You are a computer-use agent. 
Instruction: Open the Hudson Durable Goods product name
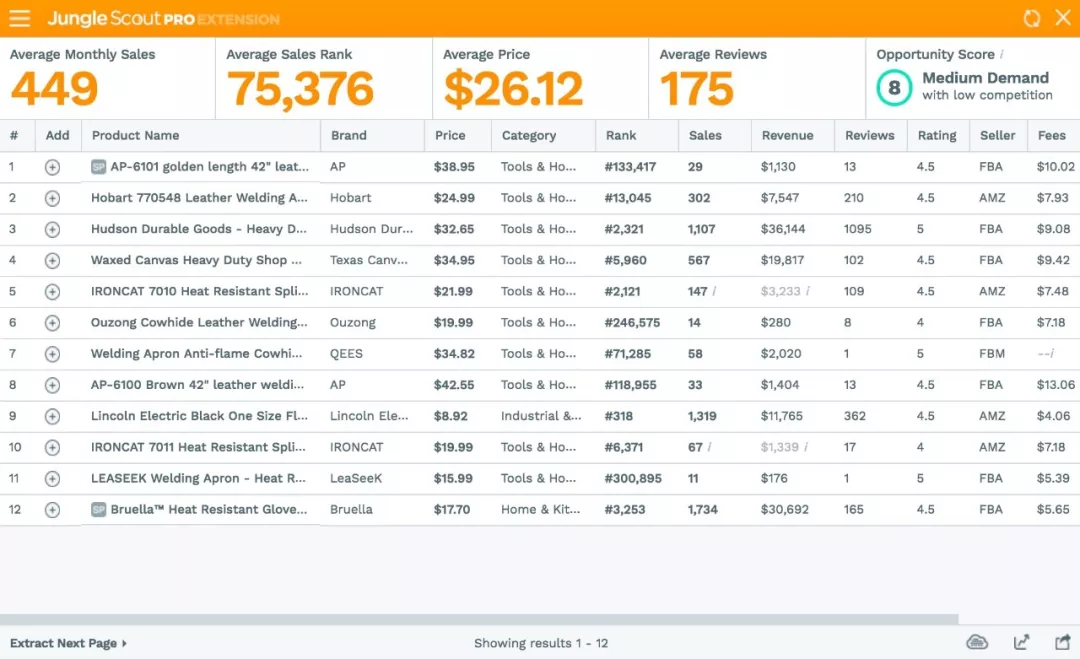198,229
